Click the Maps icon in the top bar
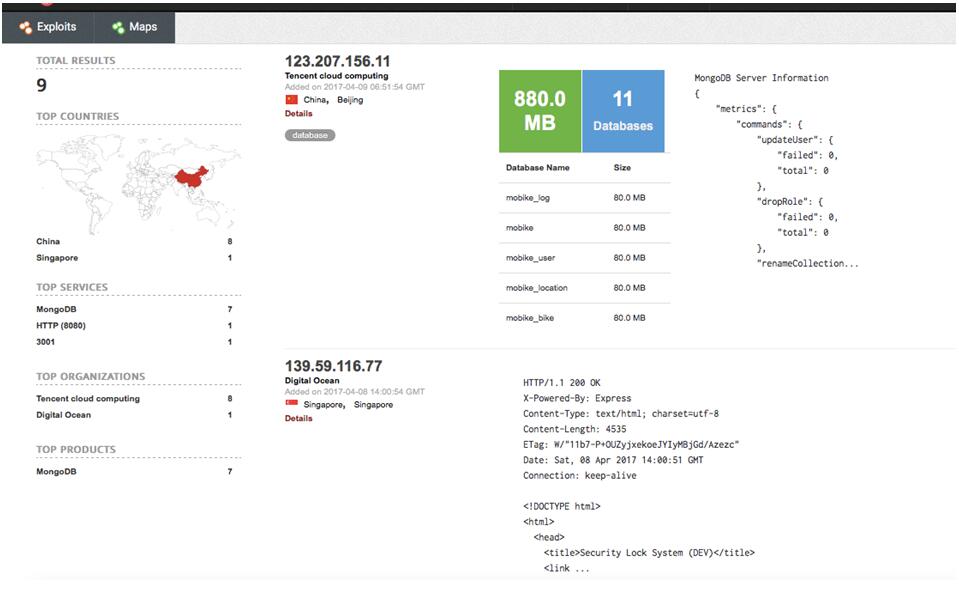Screen dimensions: 959x589 (x=118, y=27)
